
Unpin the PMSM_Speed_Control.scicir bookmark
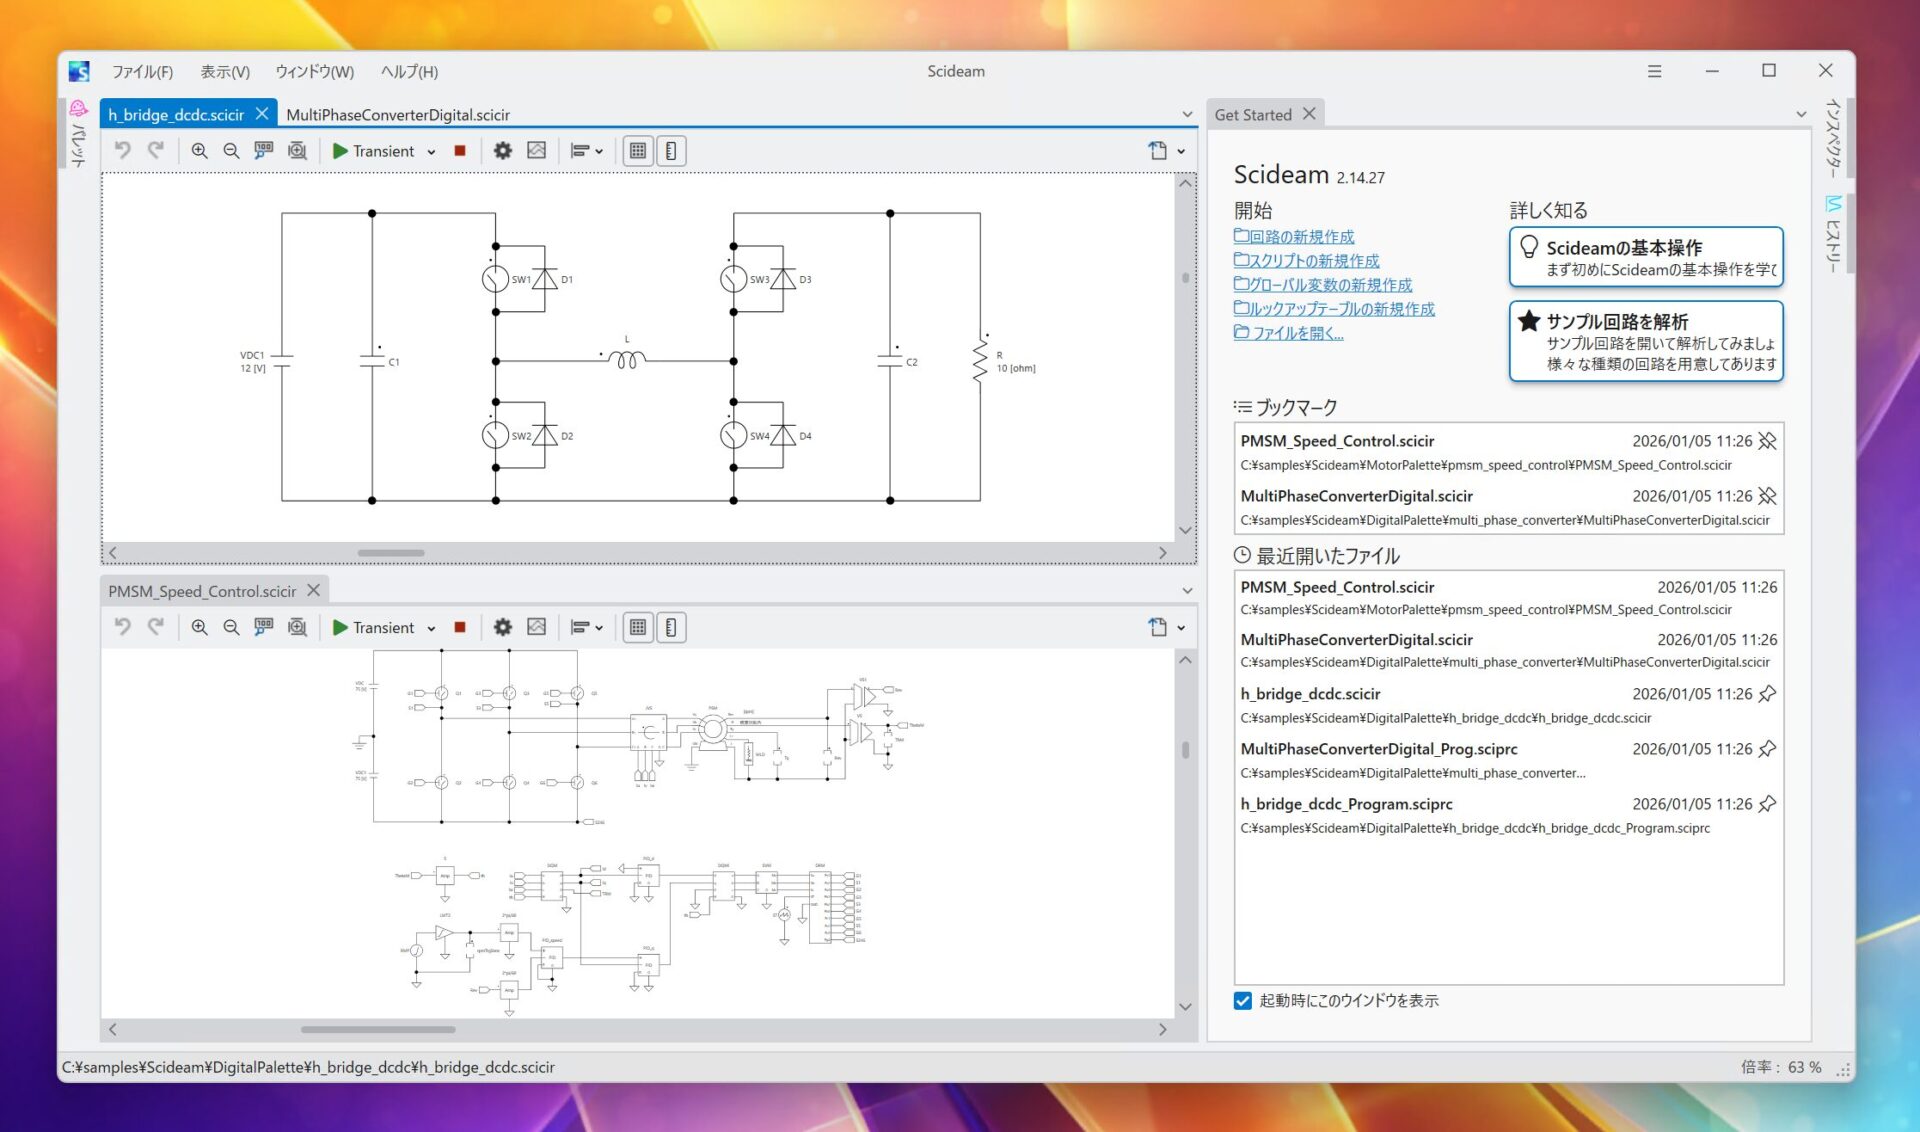(1768, 441)
